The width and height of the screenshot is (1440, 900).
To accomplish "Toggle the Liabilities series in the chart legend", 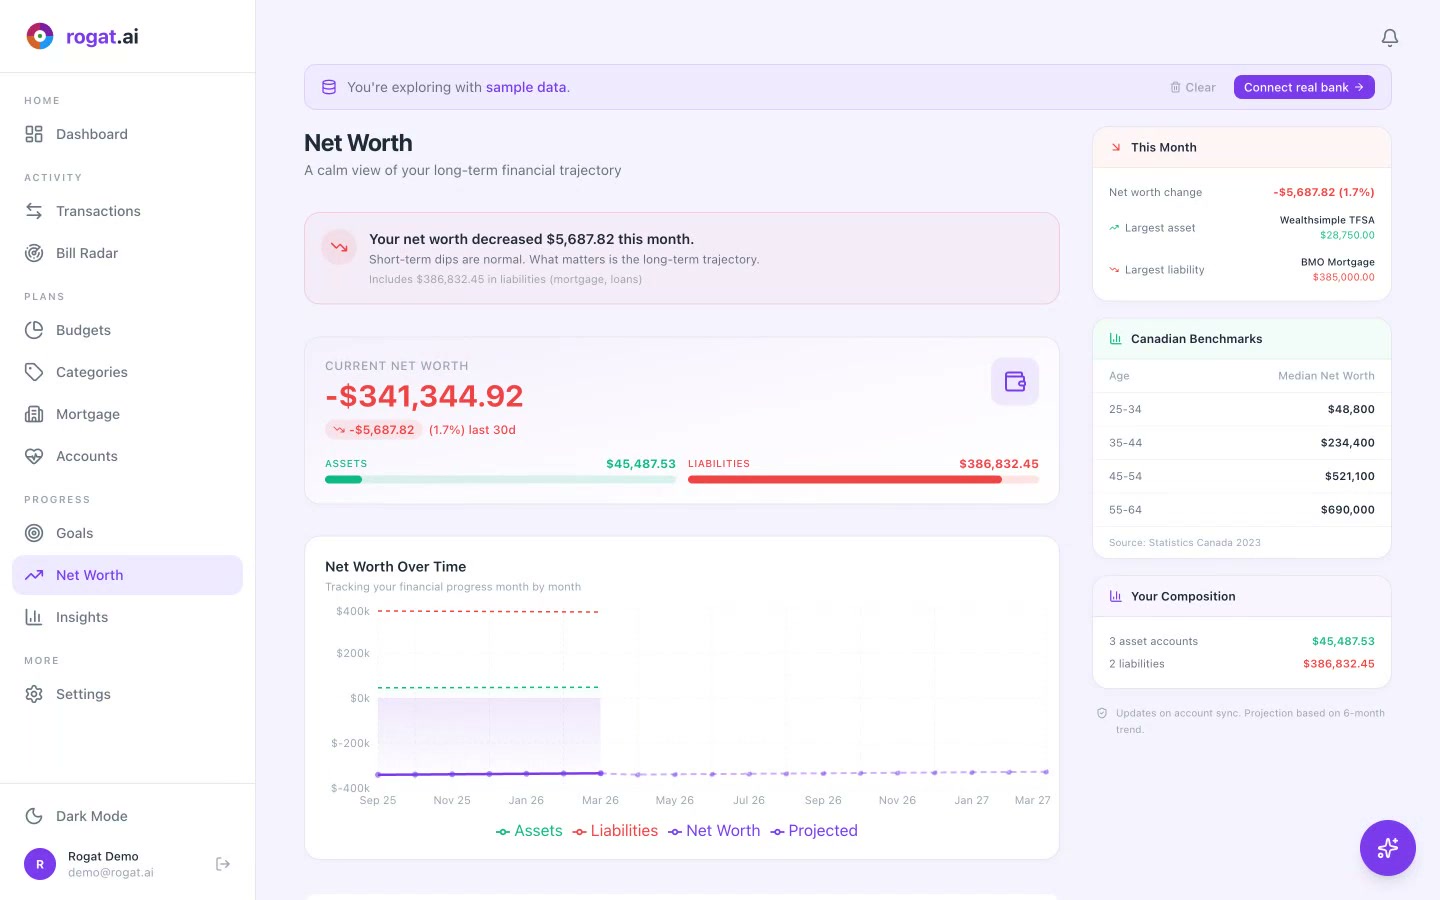I will [x=615, y=831].
